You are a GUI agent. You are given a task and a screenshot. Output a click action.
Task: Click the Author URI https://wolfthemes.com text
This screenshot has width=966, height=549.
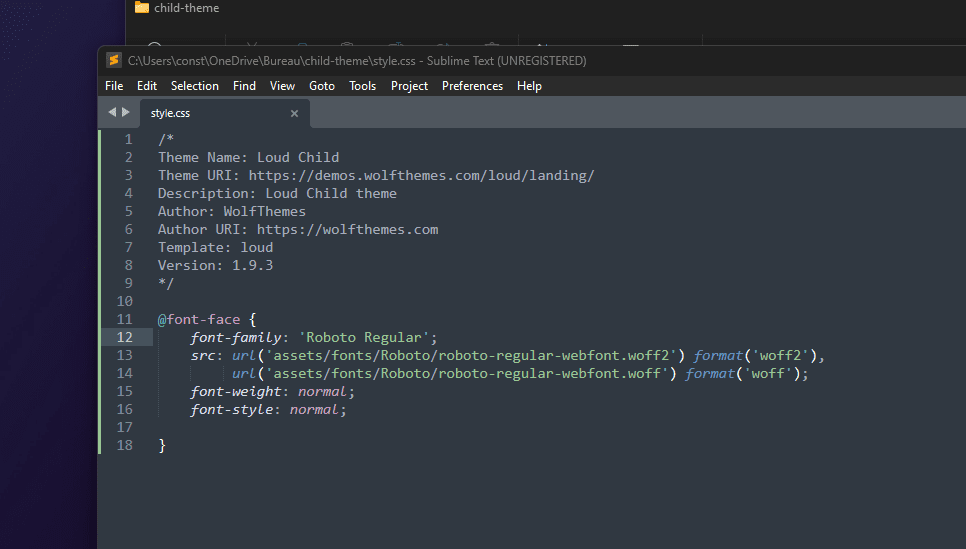347,229
